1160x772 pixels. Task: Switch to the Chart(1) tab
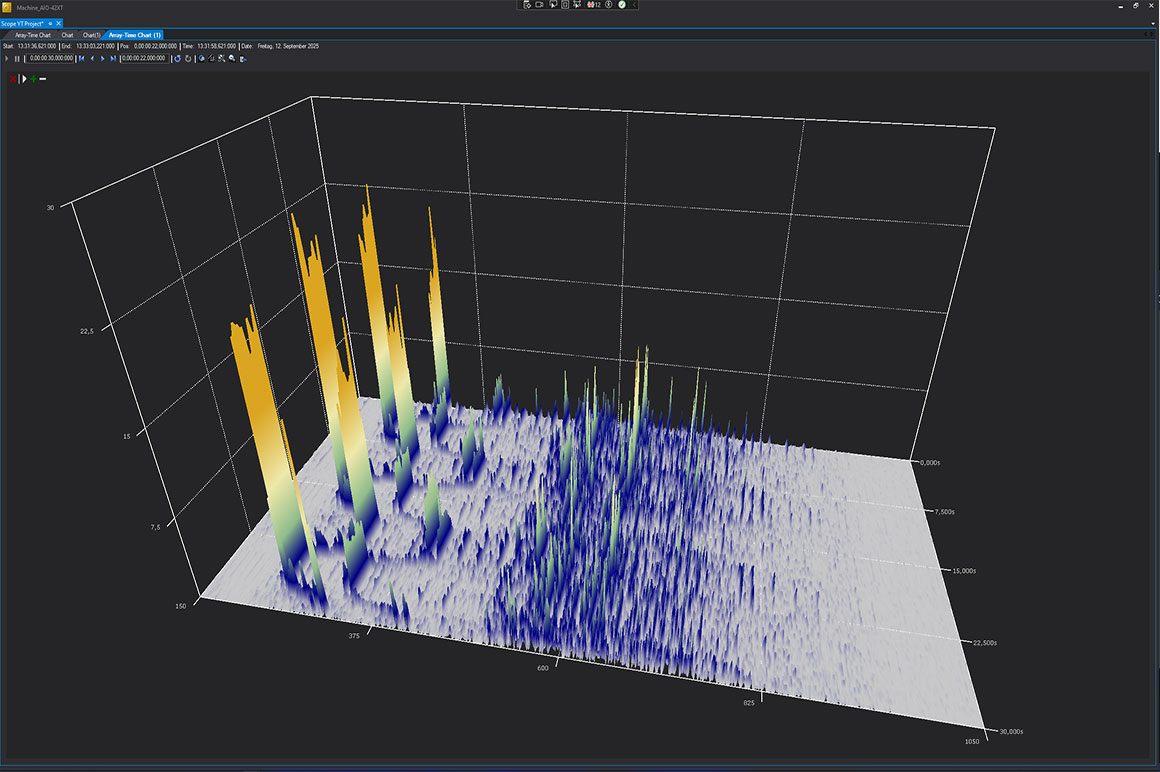tap(91, 35)
